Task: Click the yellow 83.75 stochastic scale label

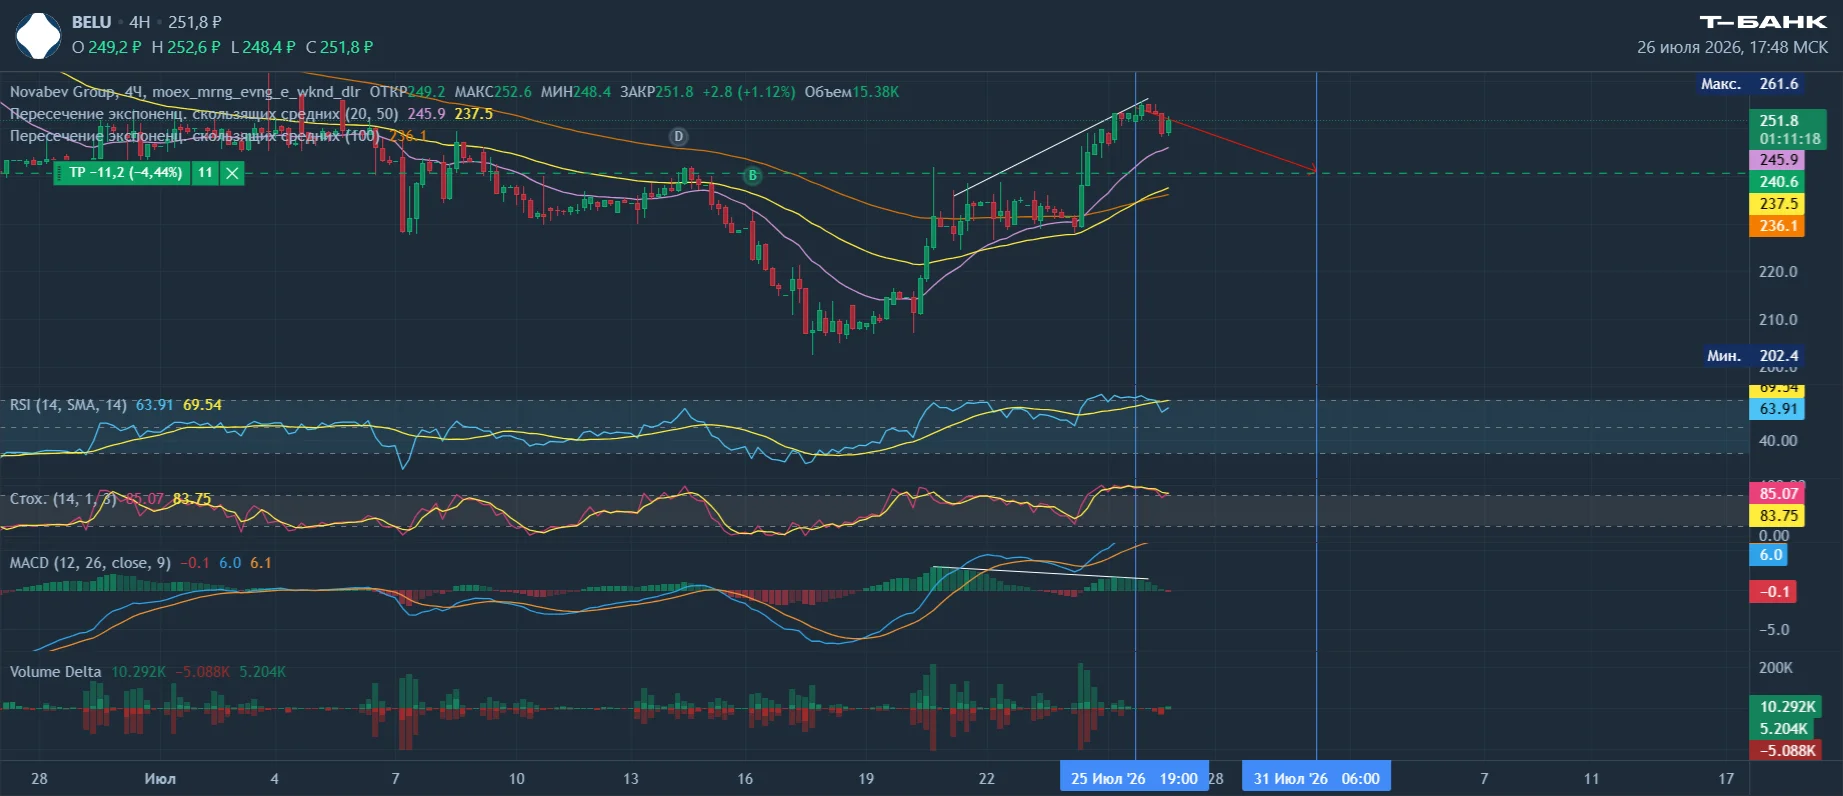Action: (x=1778, y=516)
